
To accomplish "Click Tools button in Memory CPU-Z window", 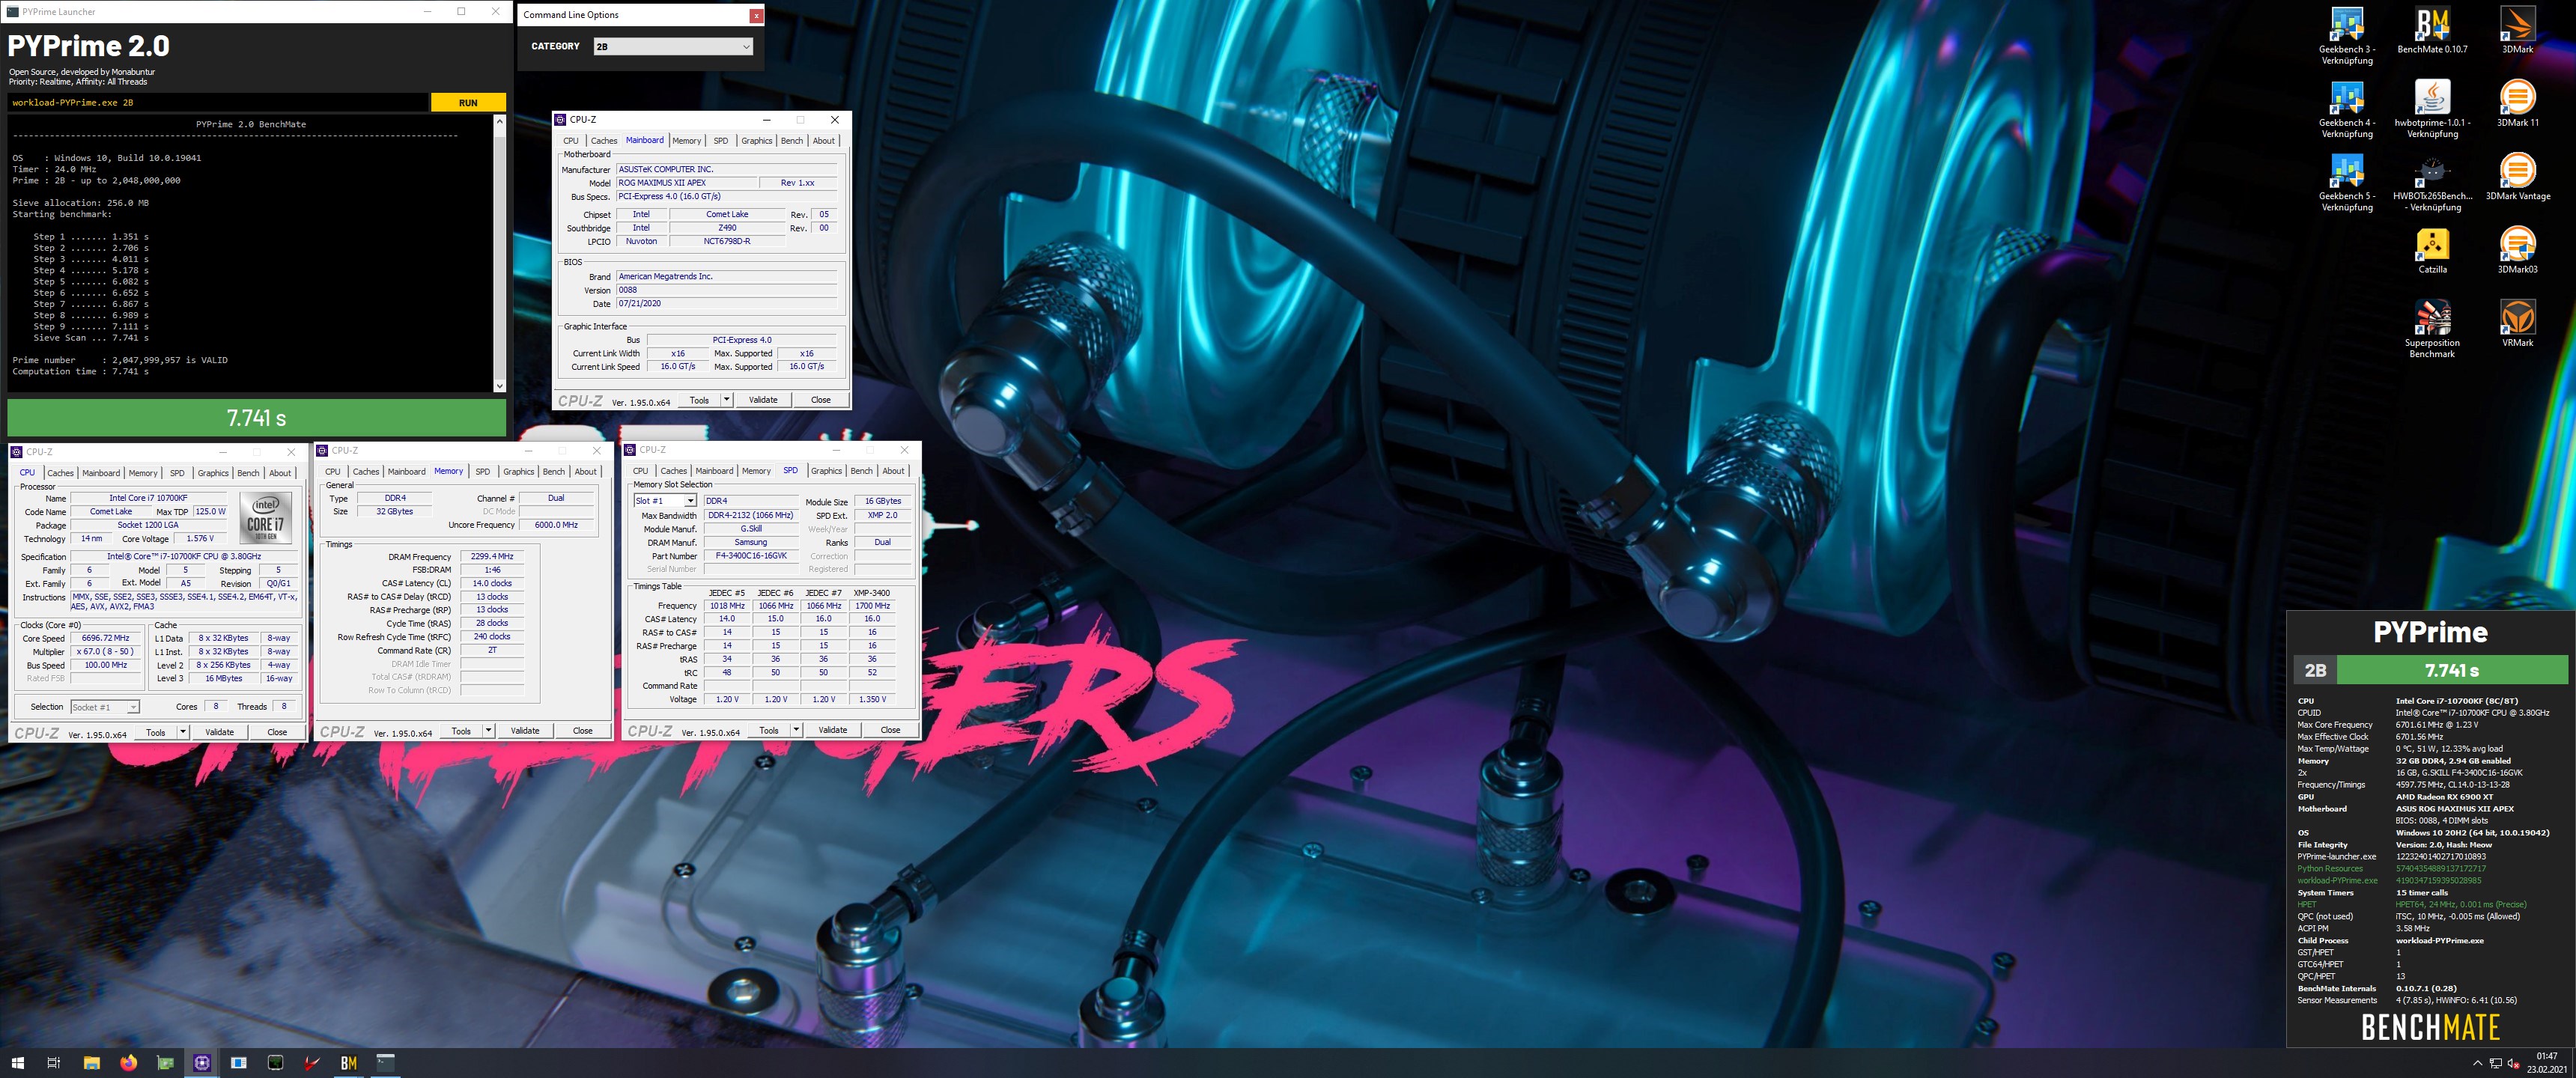I will 461,731.
